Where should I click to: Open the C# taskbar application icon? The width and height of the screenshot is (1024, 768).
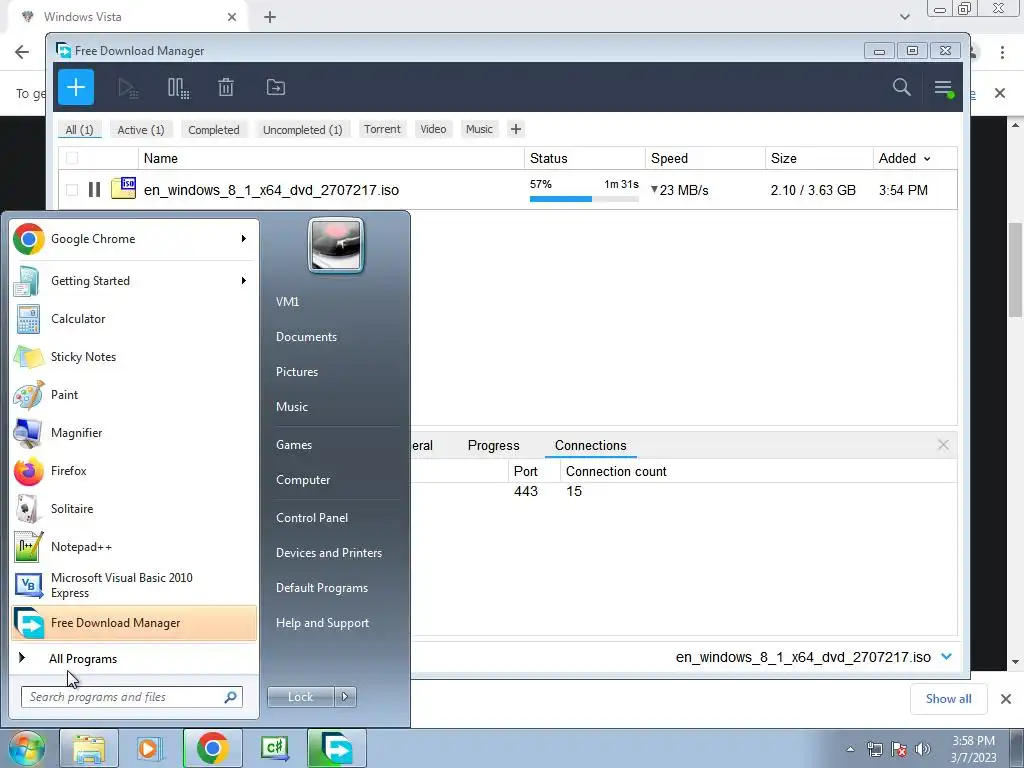274,748
